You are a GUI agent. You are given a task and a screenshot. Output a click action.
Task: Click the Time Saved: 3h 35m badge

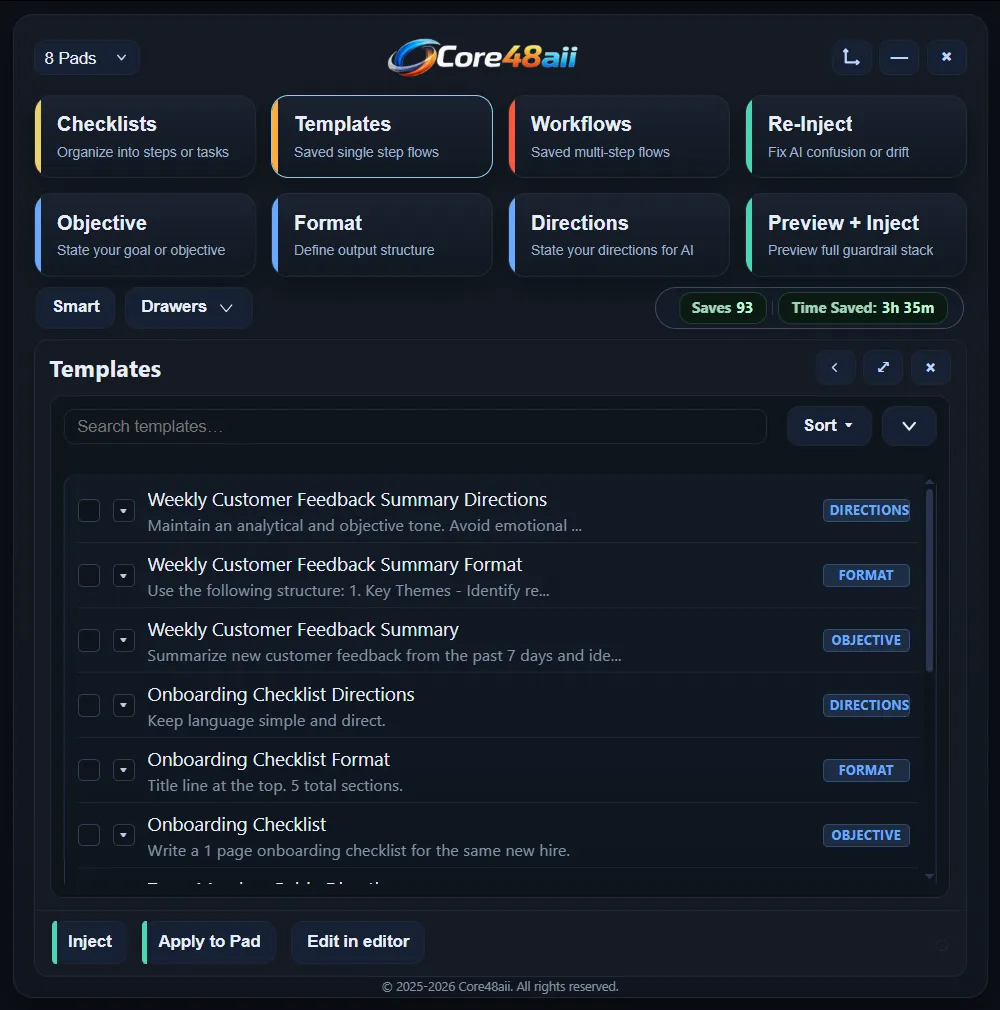(x=863, y=308)
